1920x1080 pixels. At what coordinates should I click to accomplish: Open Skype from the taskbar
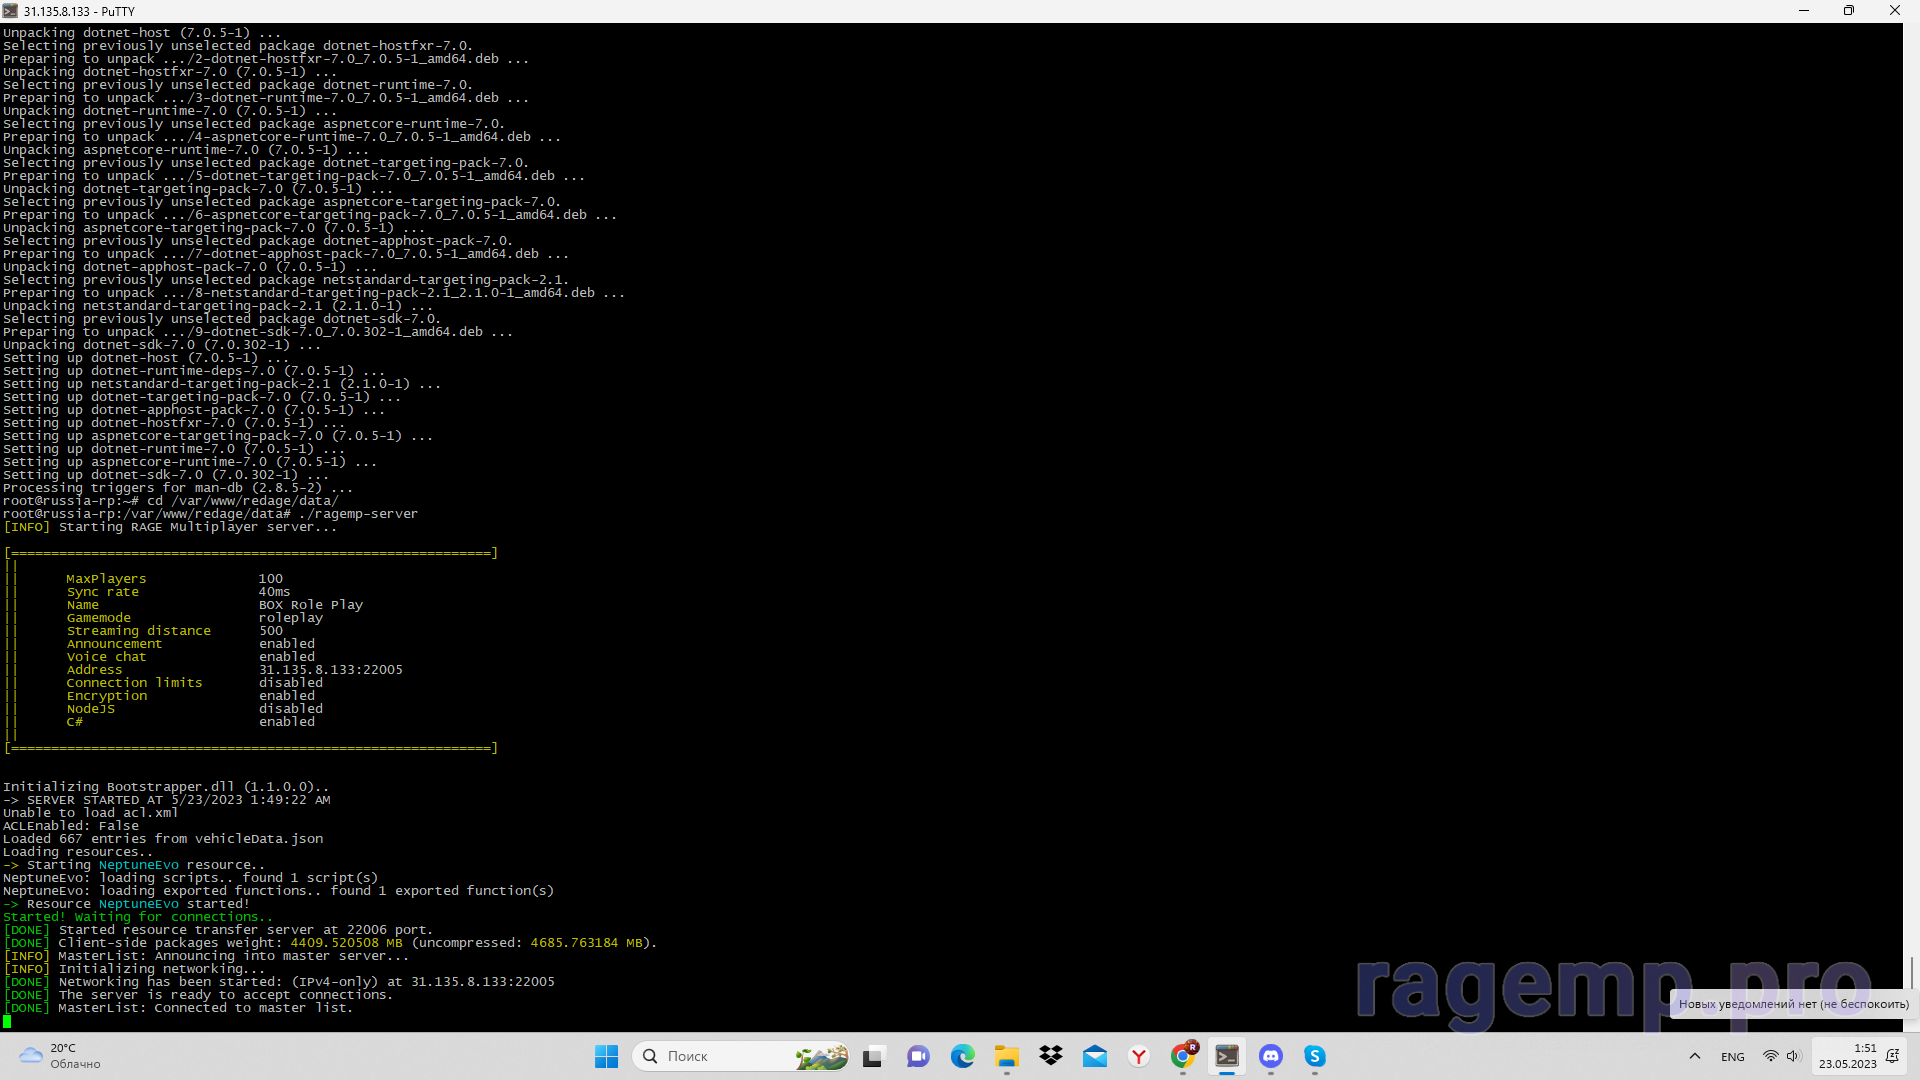1315,1057
